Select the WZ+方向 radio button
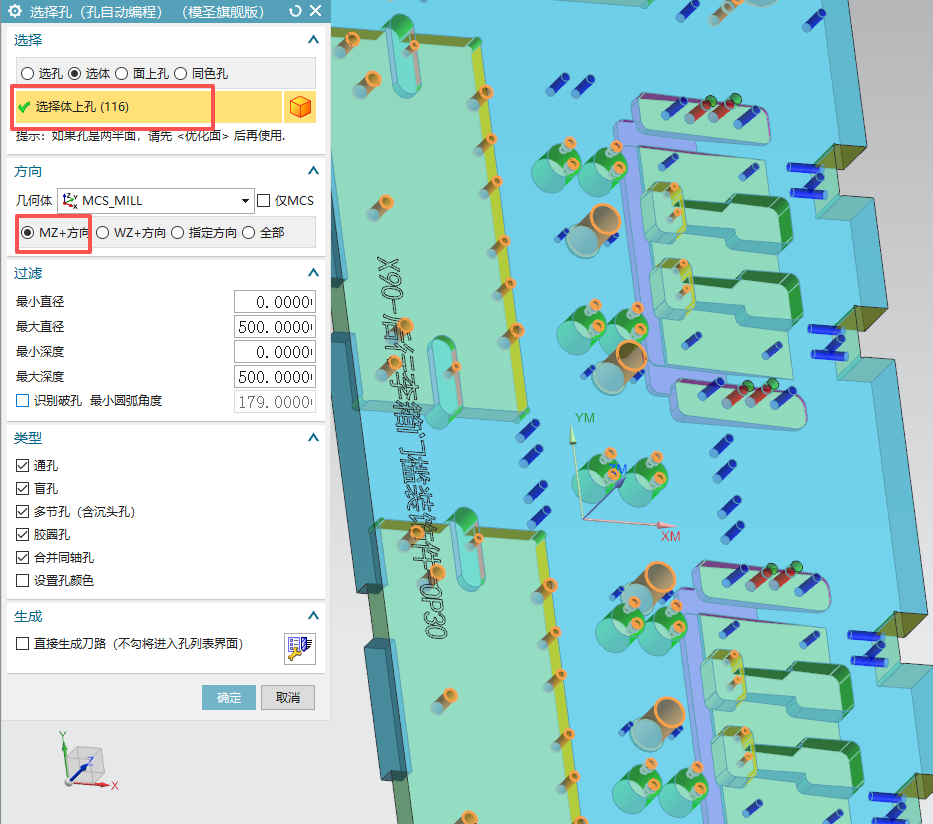 [x=102, y=233]
